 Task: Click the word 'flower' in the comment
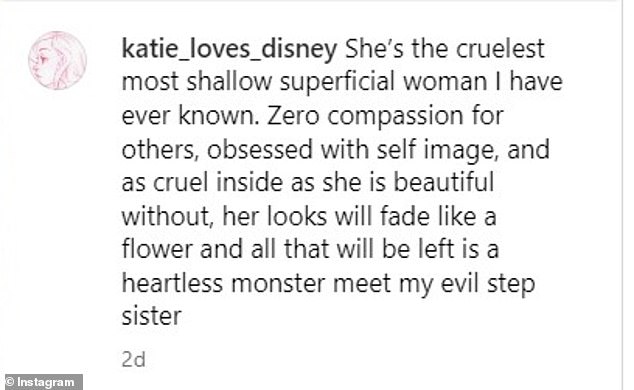tap(157, 249)
